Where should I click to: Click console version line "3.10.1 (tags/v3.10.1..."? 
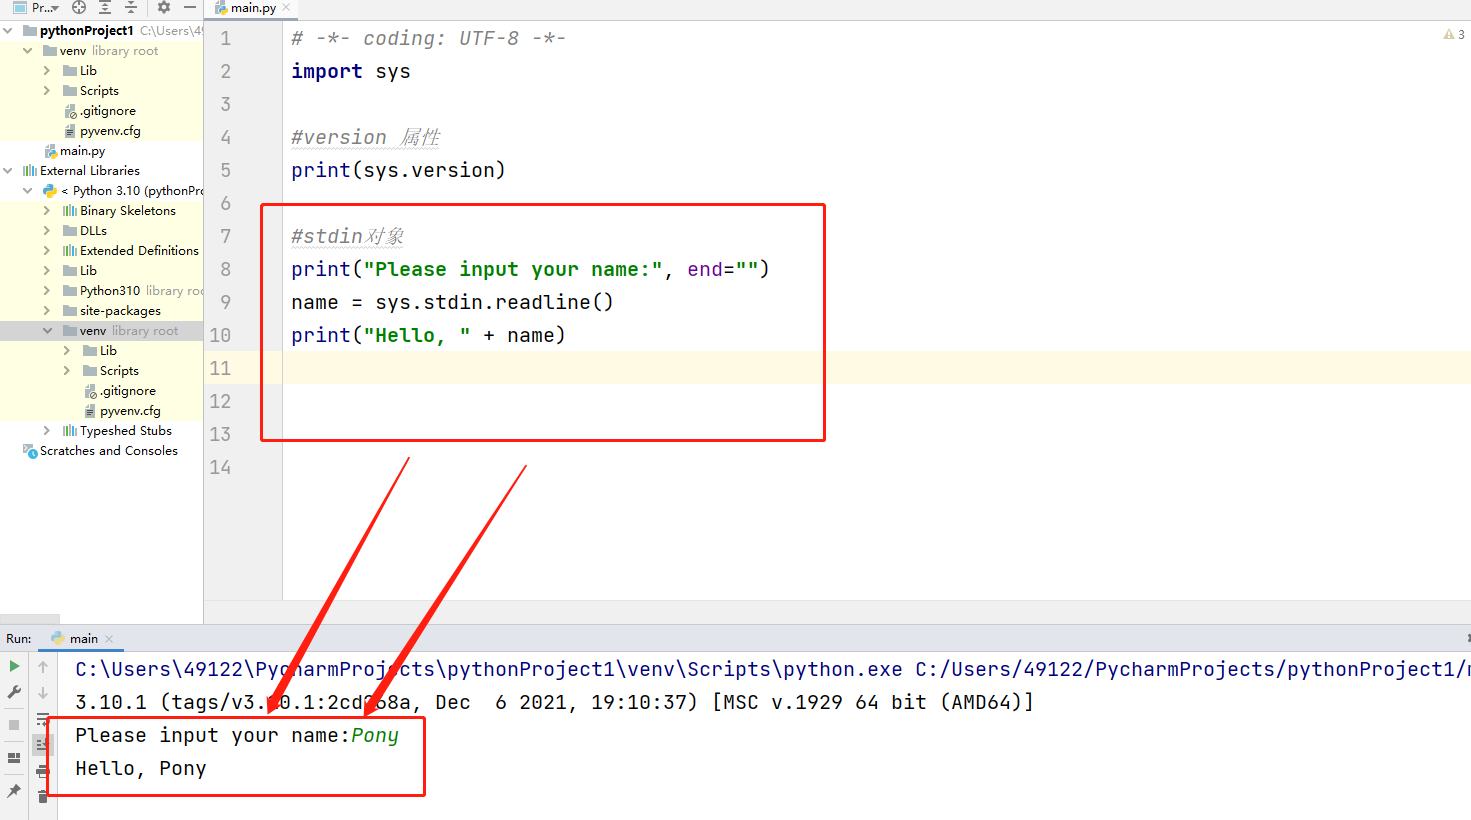click(555, 702)
